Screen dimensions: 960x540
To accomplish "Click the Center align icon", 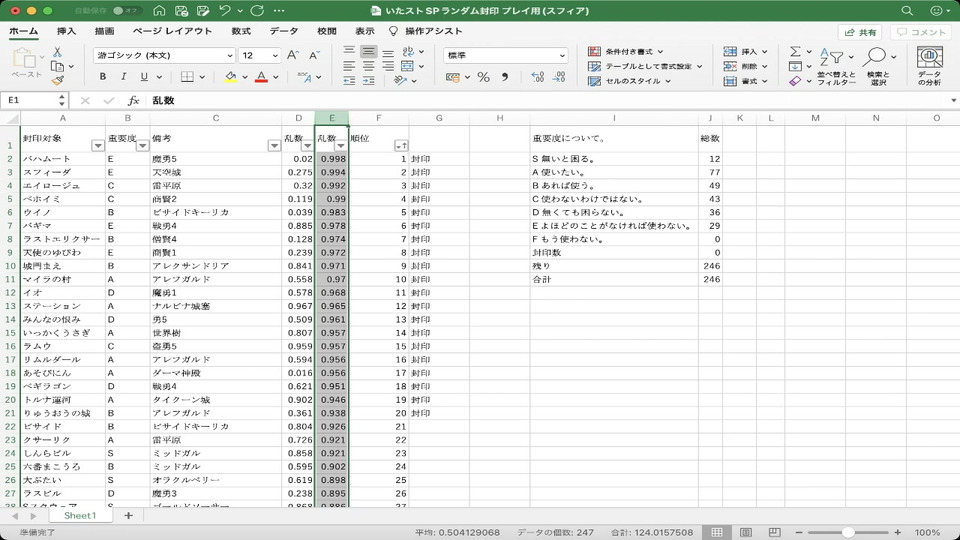I will (x=369, y=66).
